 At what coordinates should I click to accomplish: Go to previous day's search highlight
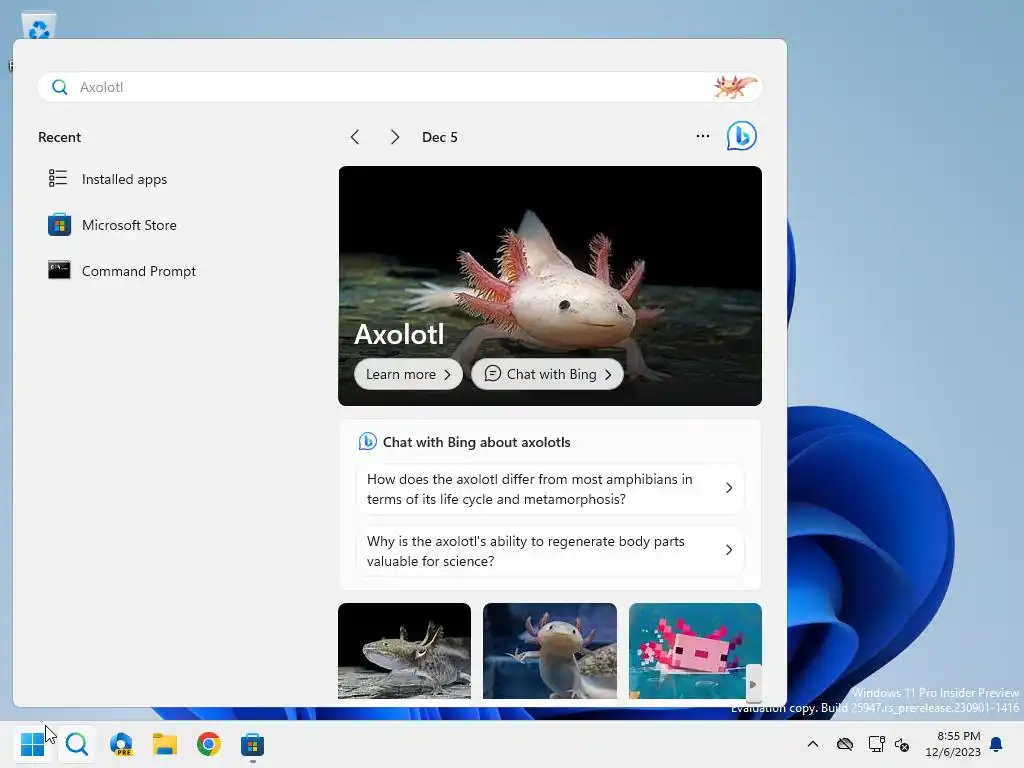[x=355, y=136]
